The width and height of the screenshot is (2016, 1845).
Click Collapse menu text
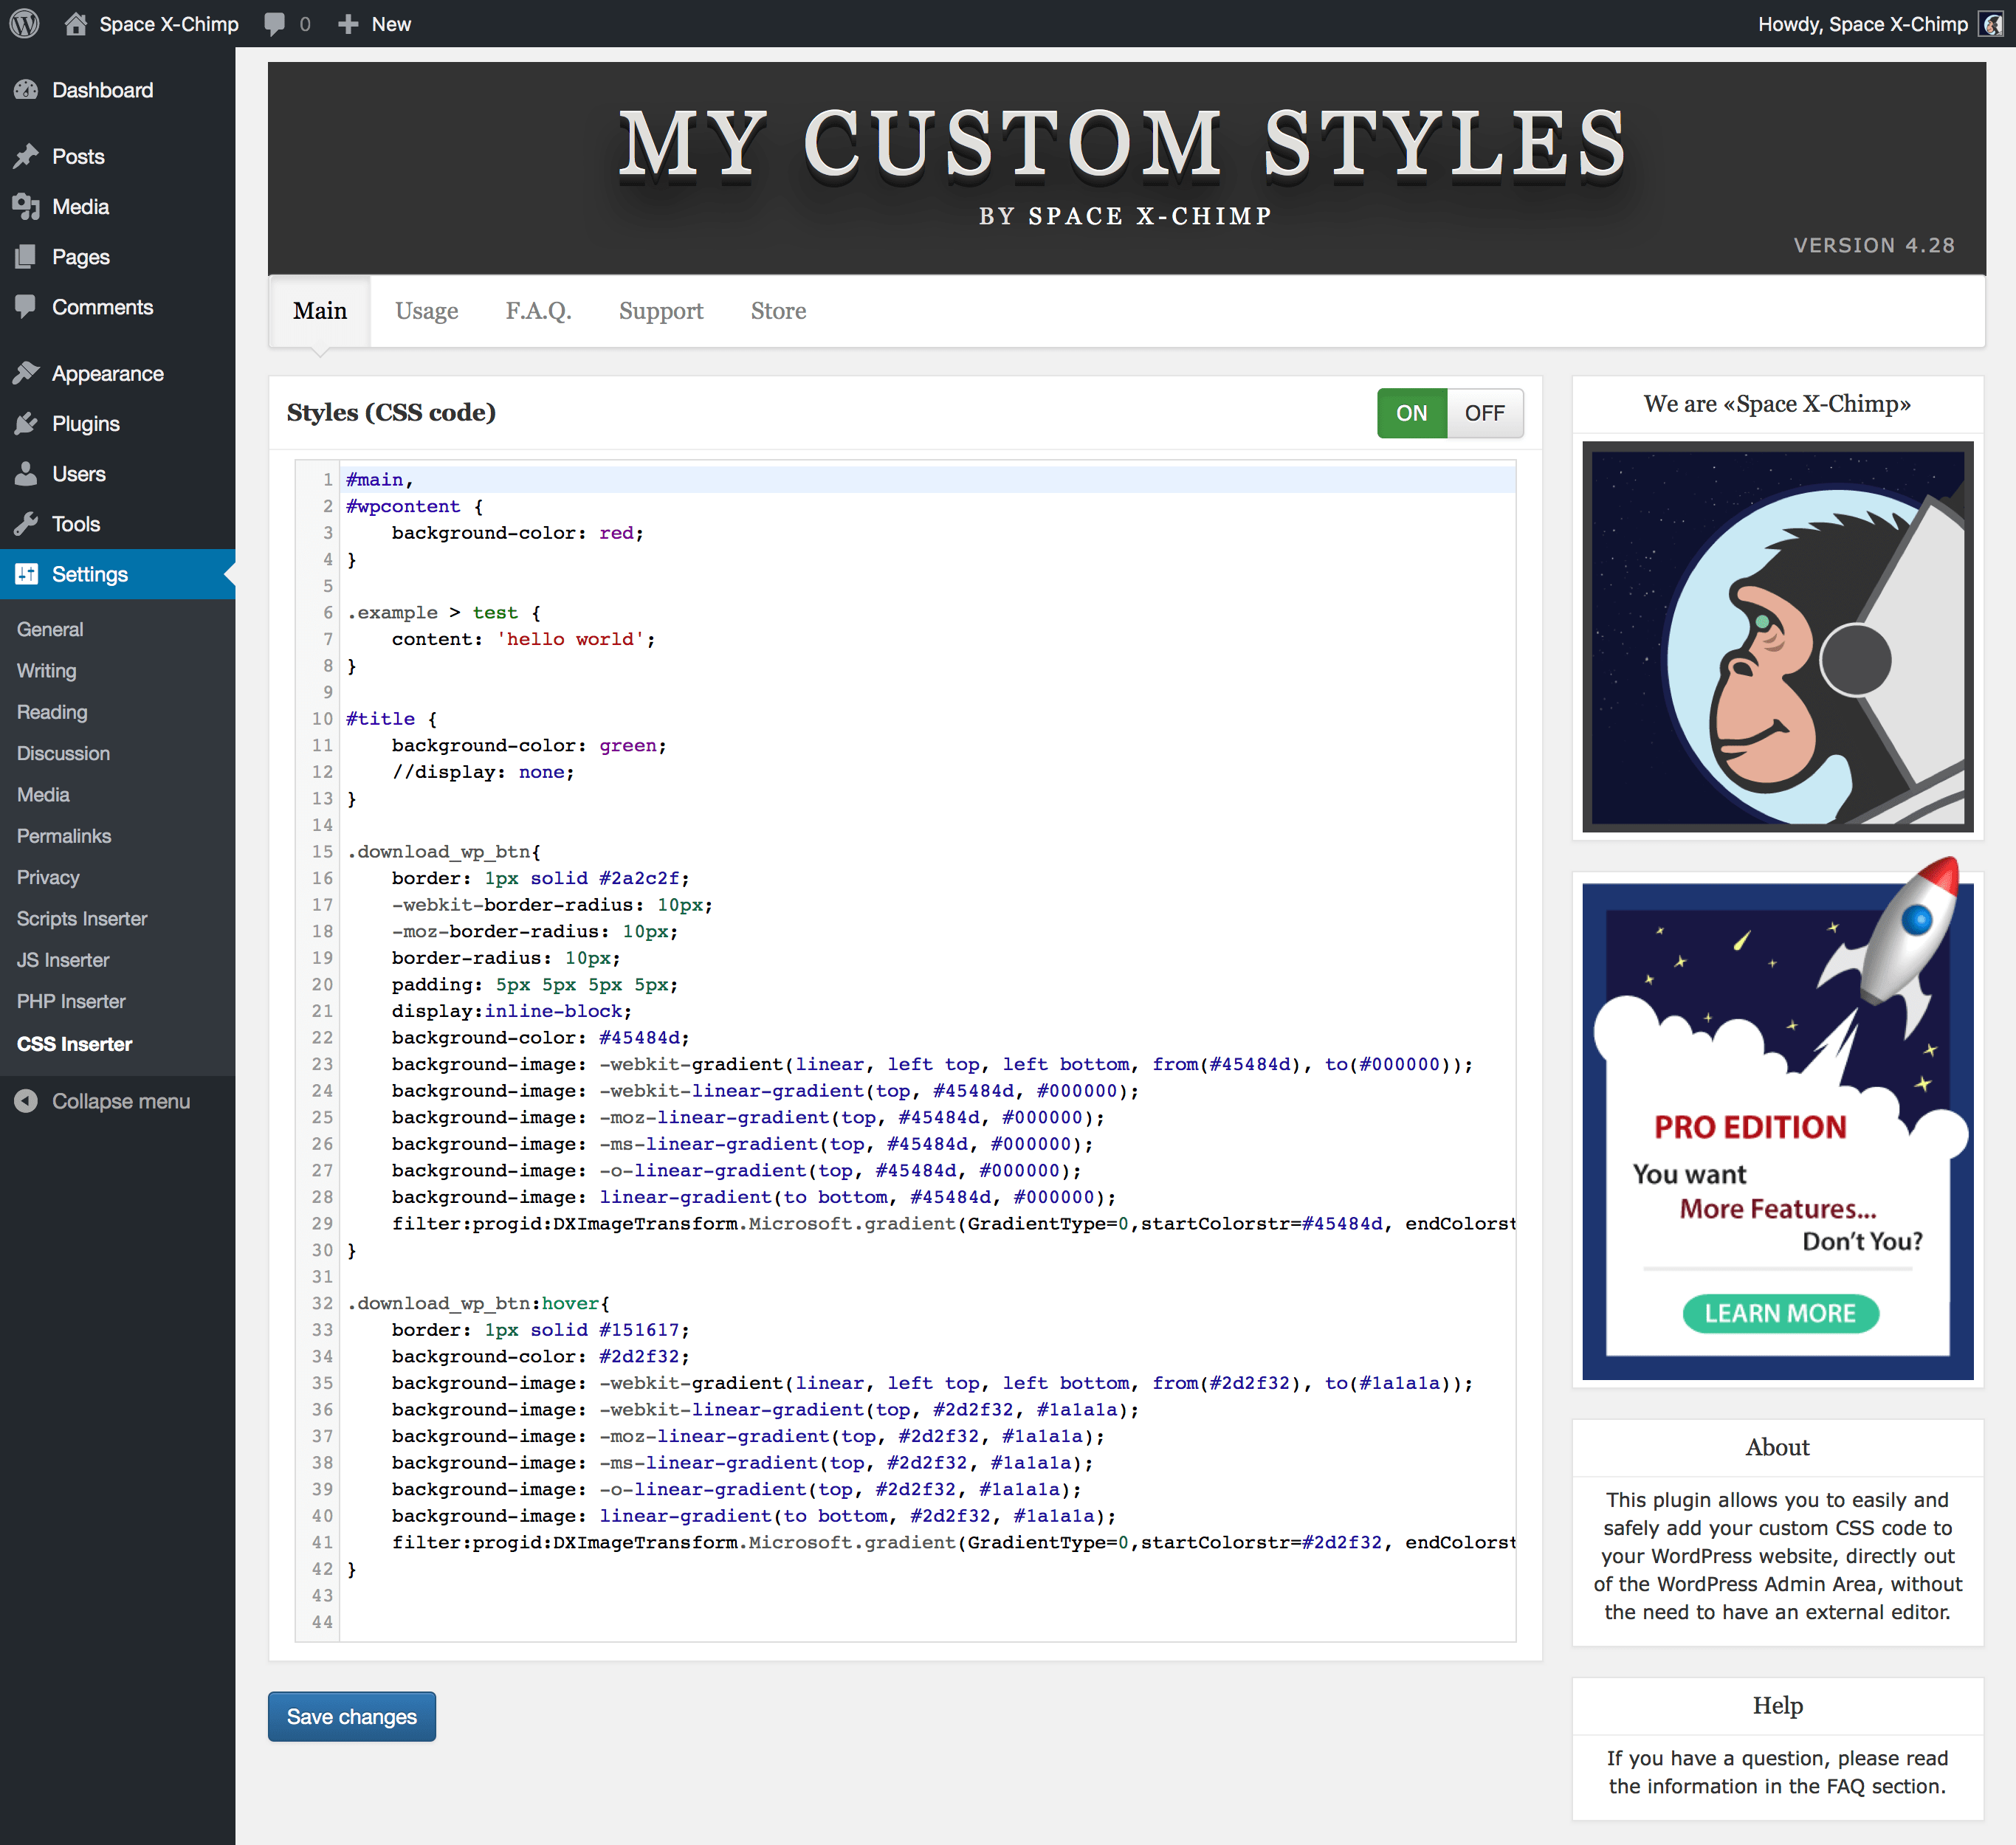point(121,1101)
